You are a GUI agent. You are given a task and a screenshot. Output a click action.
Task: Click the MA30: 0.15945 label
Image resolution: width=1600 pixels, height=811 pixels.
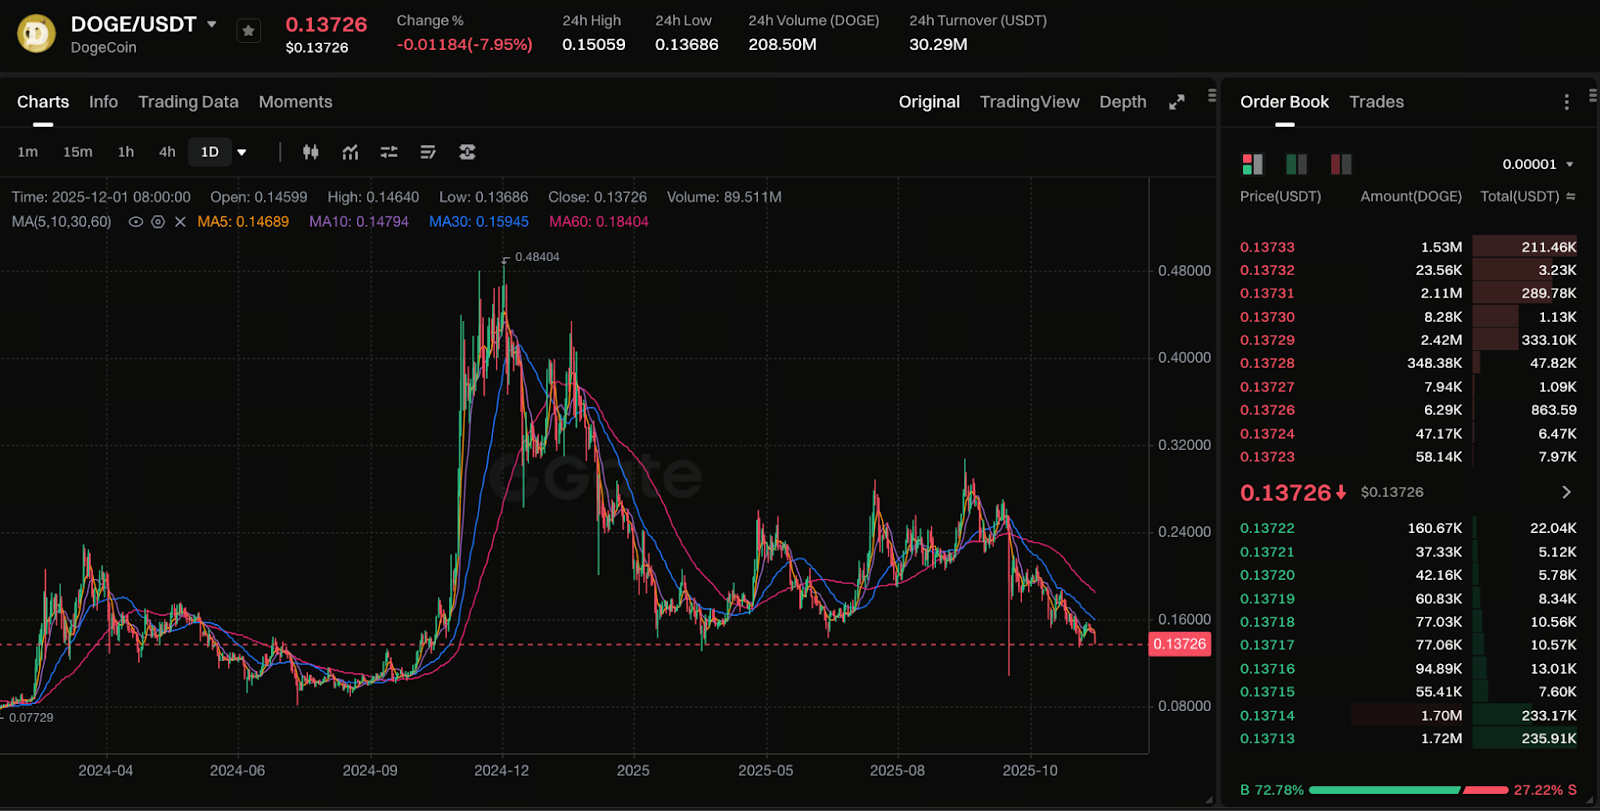pyautogui.click(x=479, y=222)
